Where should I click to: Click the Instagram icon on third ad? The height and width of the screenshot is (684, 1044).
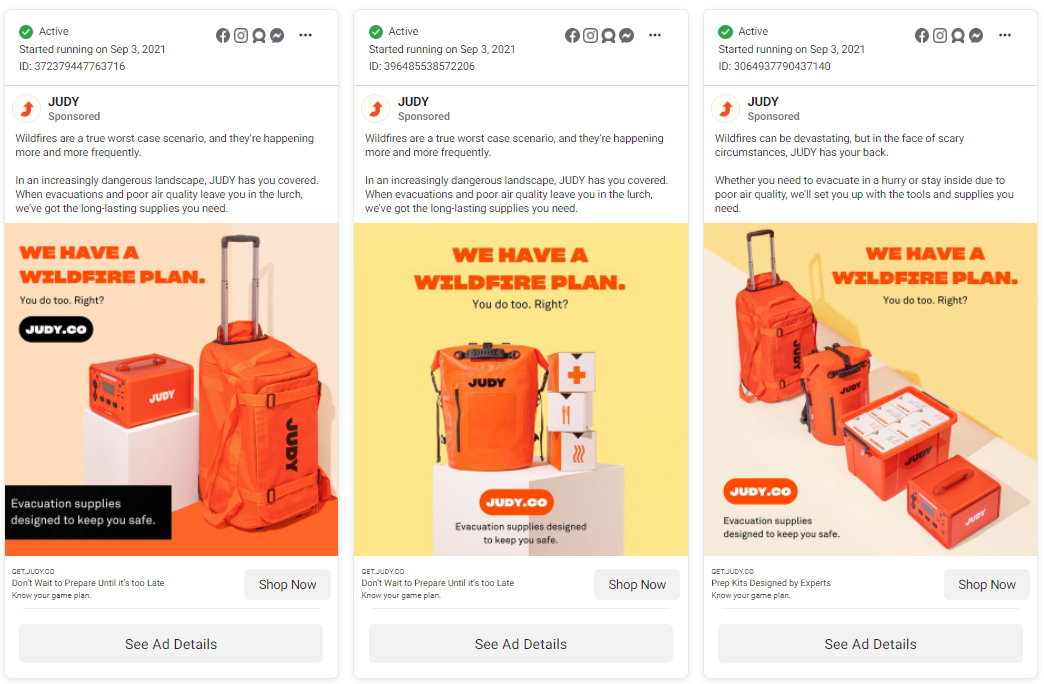pos(939,35)
